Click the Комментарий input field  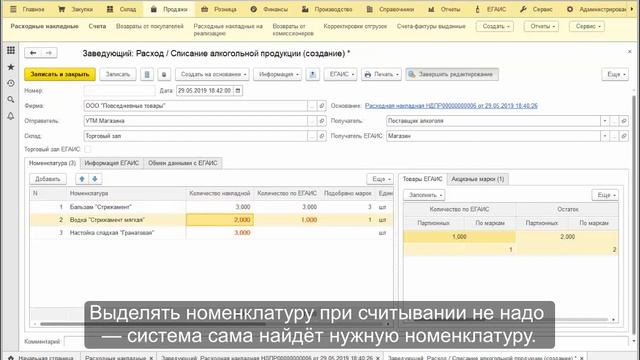coord(346,341)
